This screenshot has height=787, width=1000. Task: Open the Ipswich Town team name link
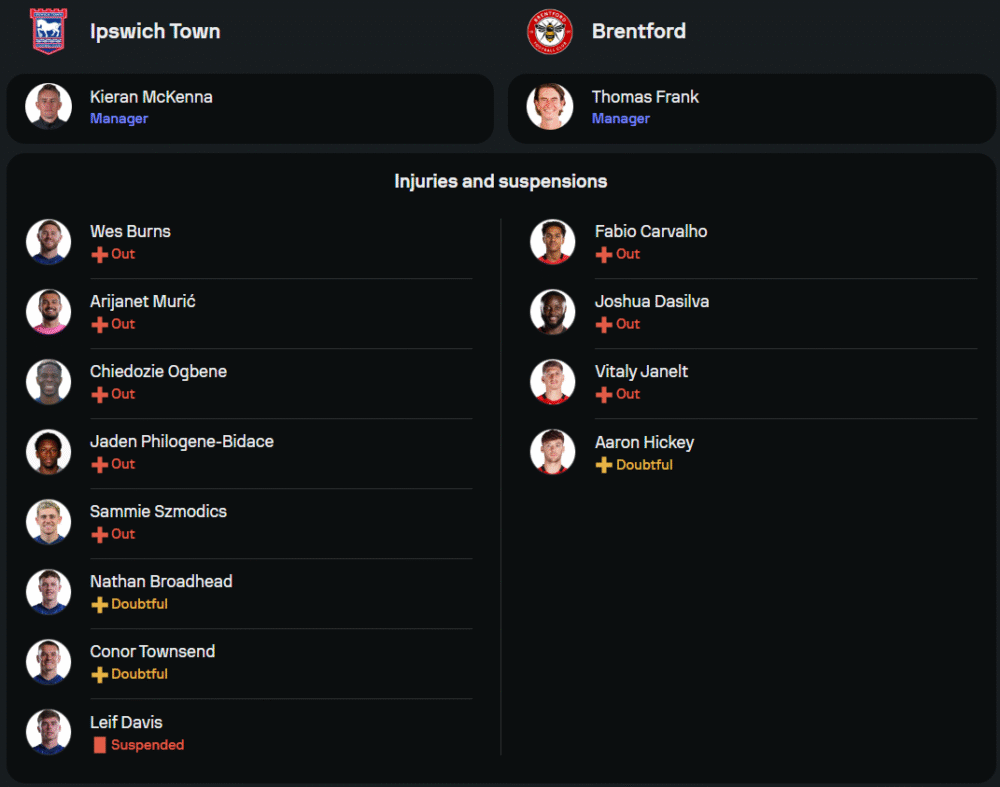point(155,31)
